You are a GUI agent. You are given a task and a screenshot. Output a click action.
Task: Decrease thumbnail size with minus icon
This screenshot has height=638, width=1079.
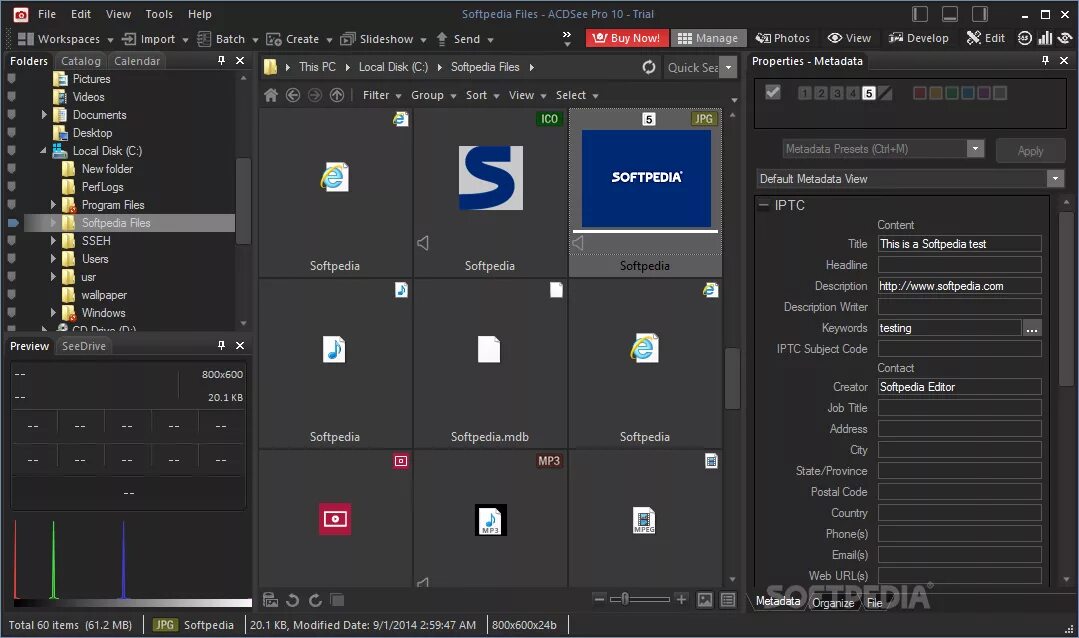(x=599, y=599)
